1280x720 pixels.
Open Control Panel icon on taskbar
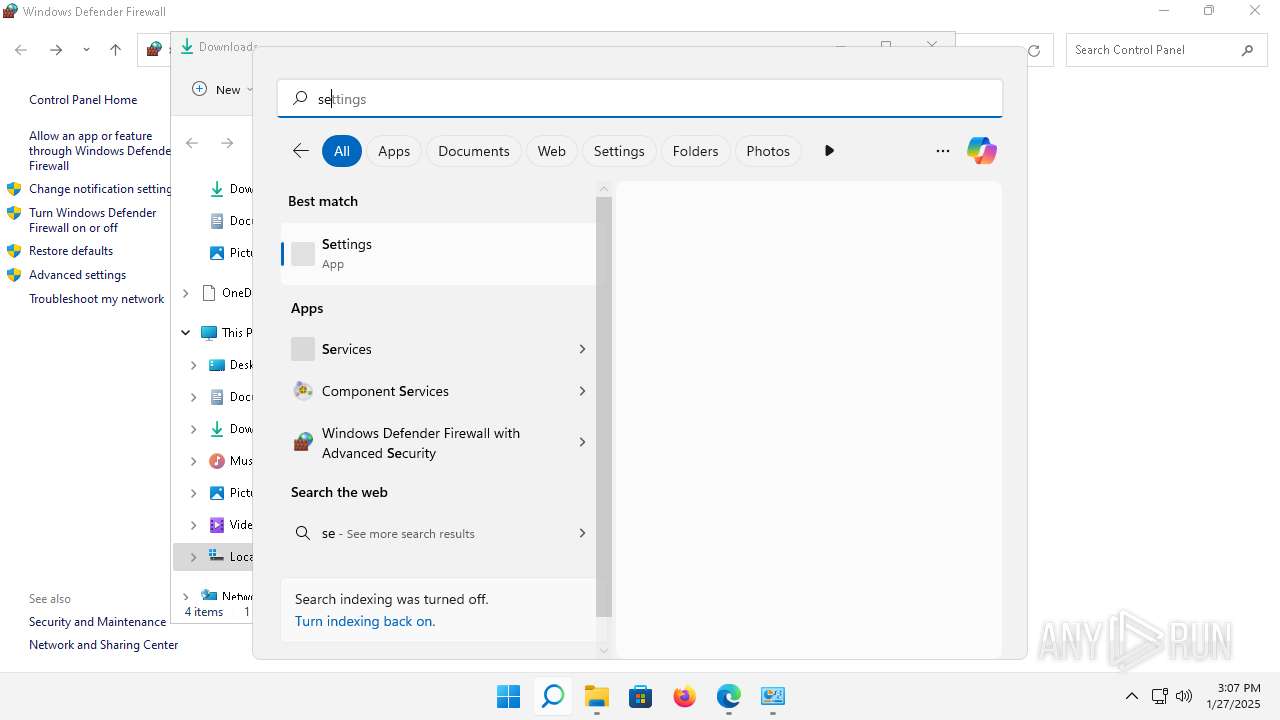773,697
